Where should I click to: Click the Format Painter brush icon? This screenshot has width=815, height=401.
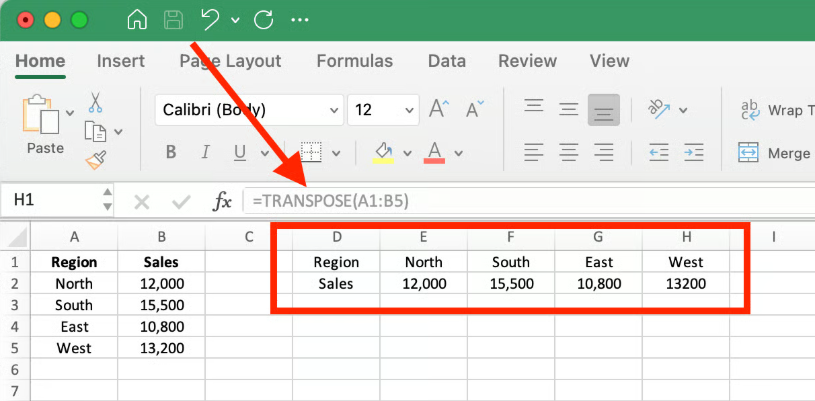[x=96, y=159]
